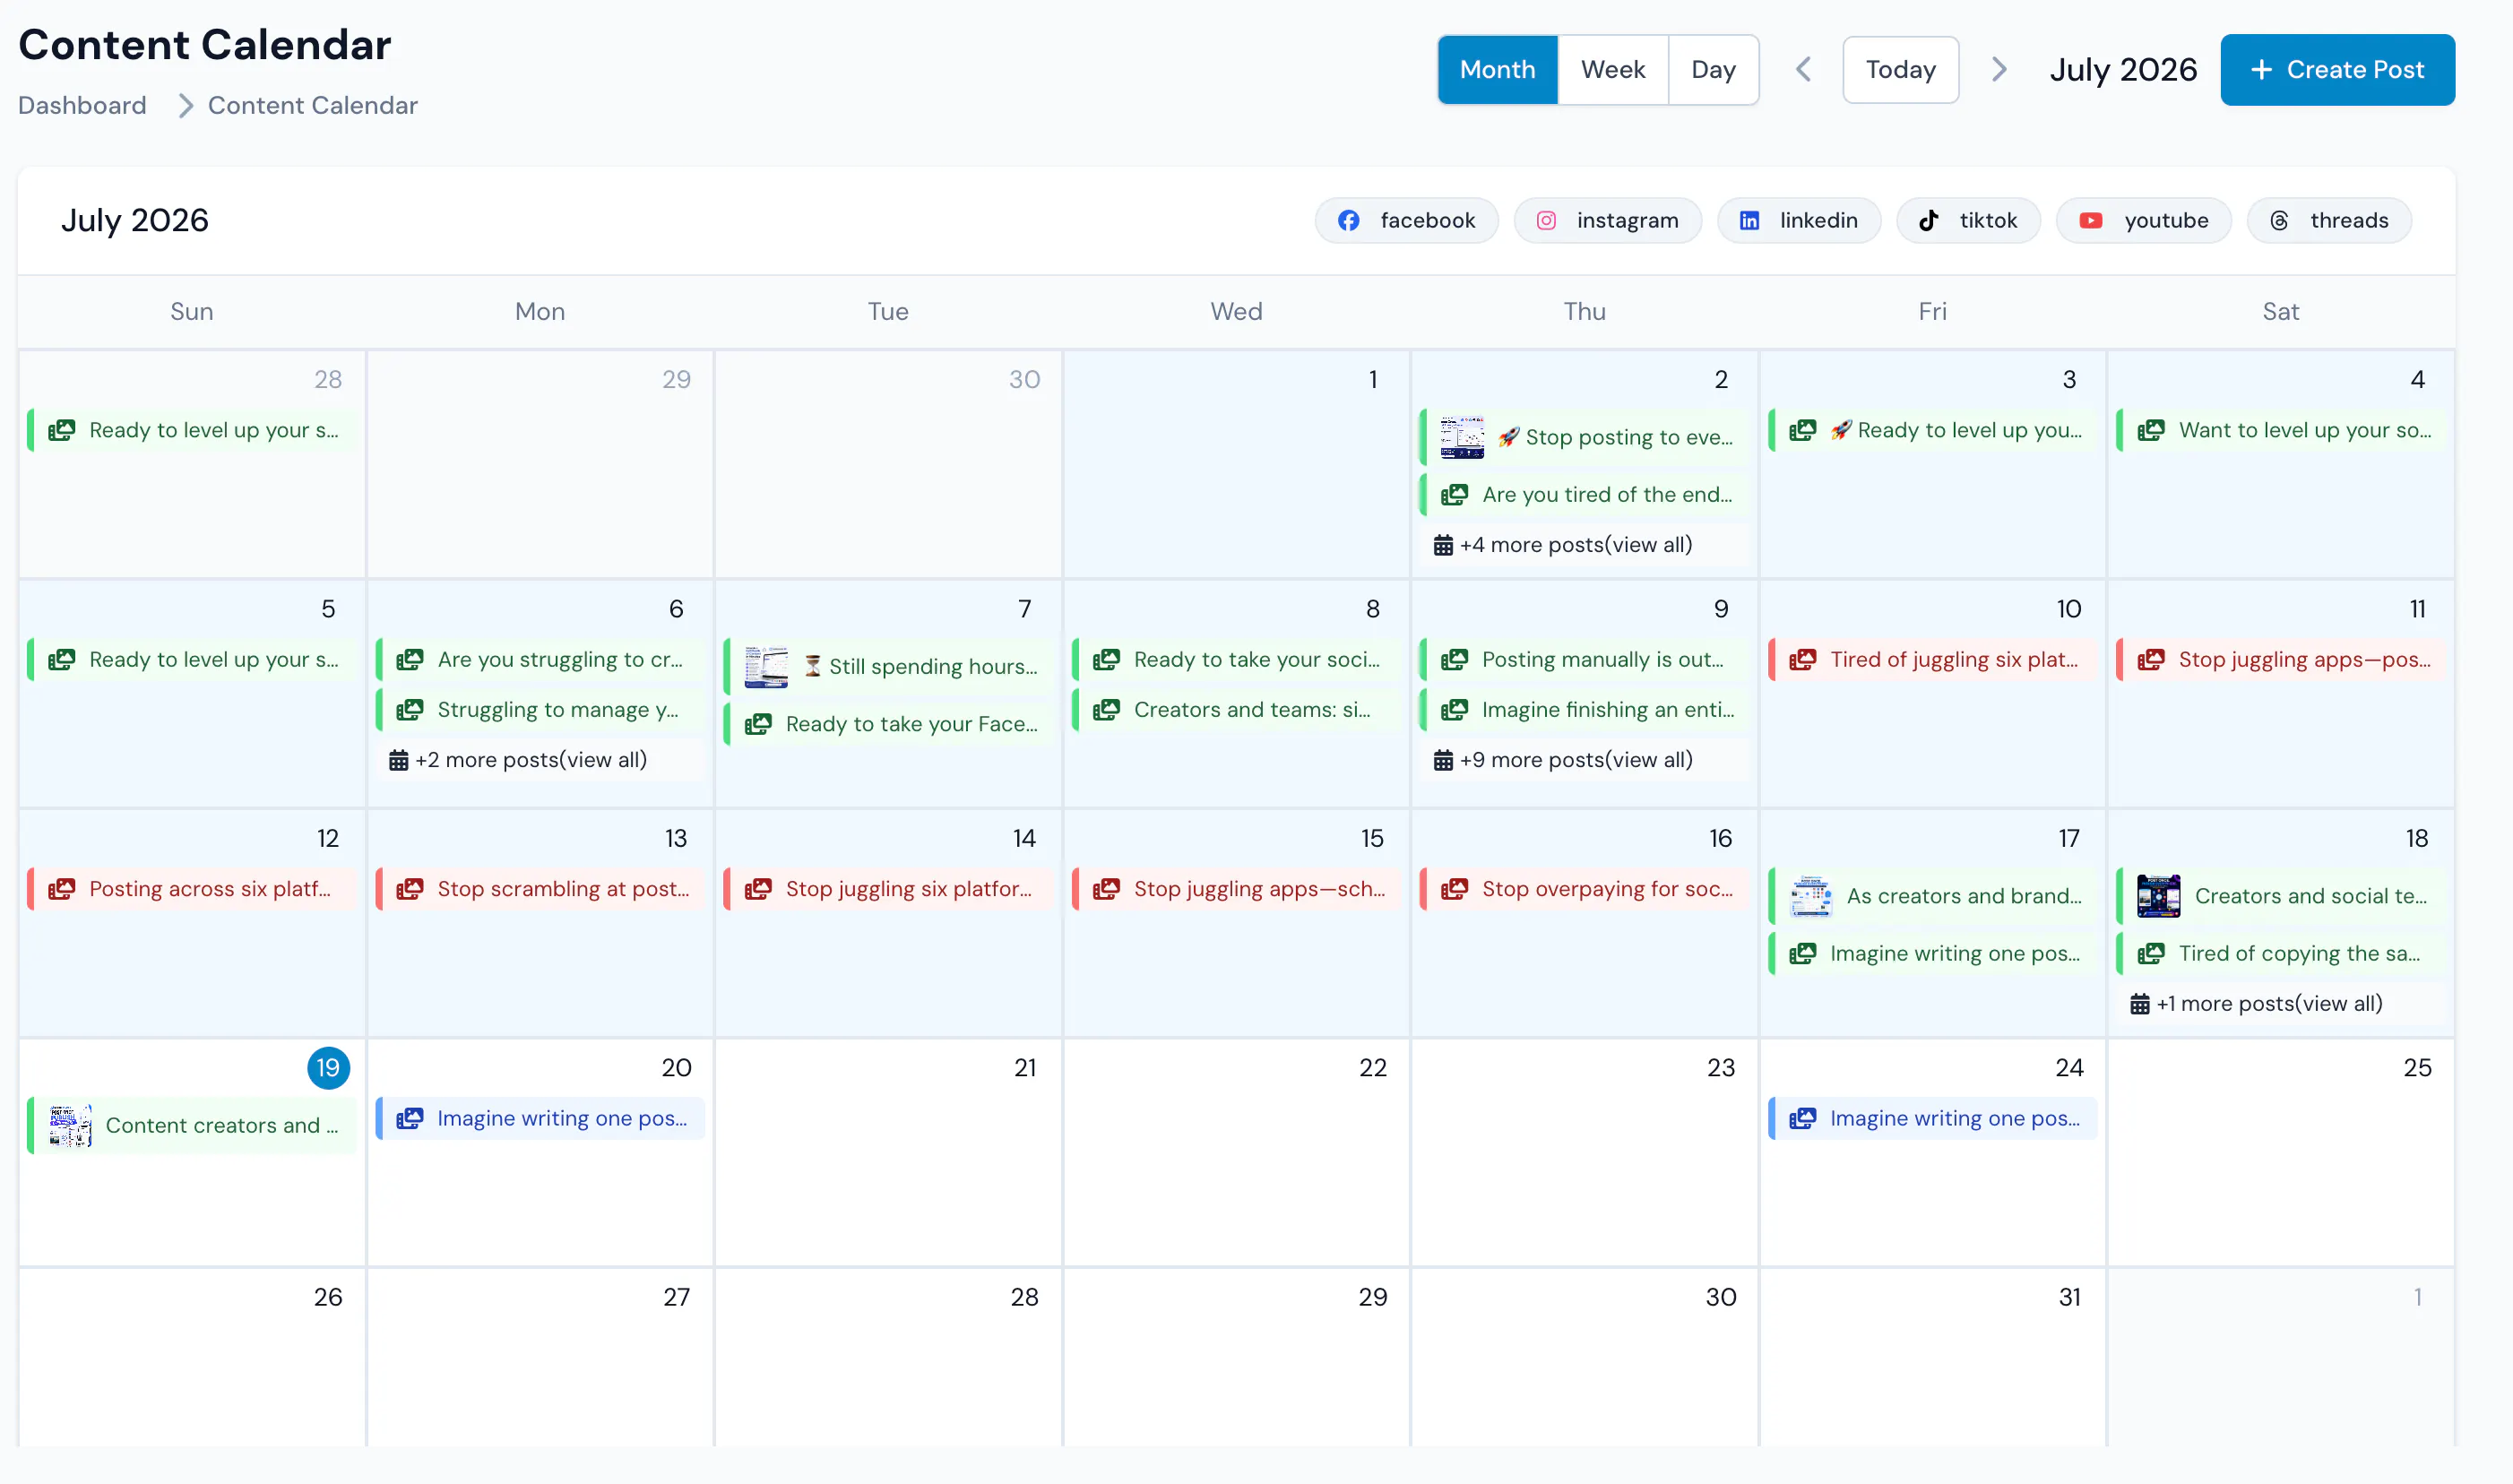Go to the previous month arrow
2513x1484 pixels.
pyautogui.click(x=1803, y=69)
